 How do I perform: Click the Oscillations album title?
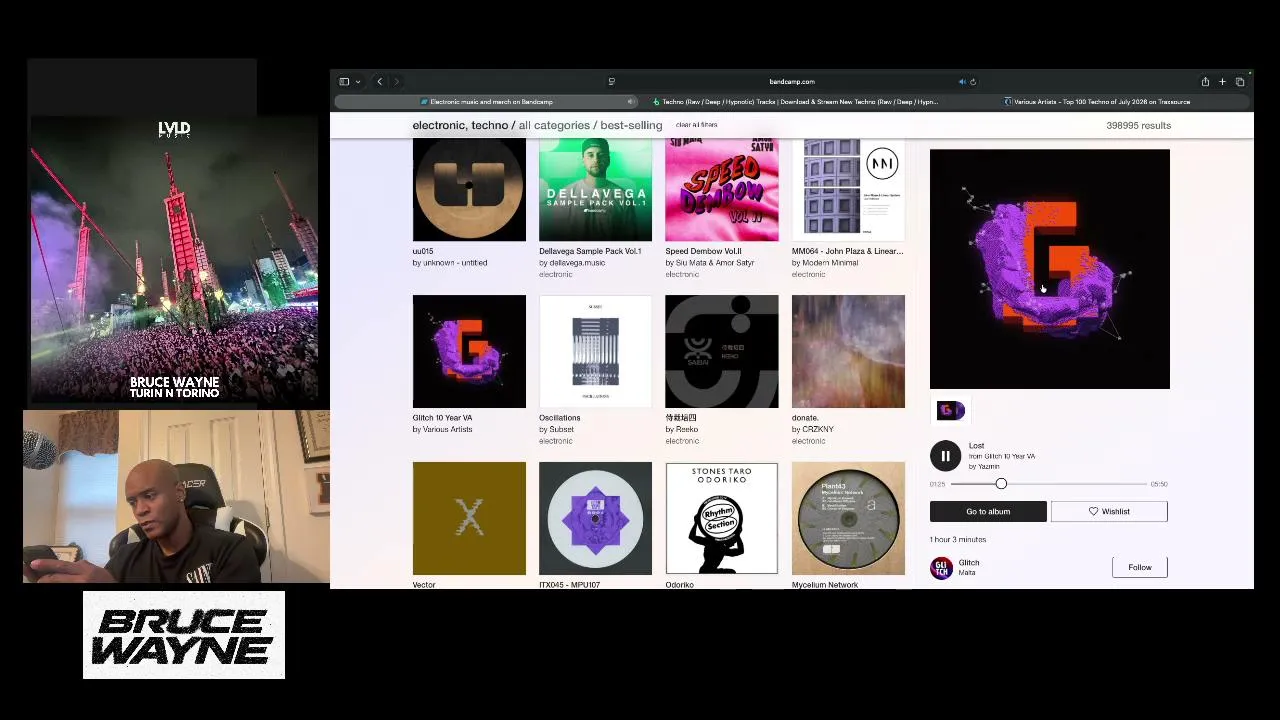[x=559, y=418]
